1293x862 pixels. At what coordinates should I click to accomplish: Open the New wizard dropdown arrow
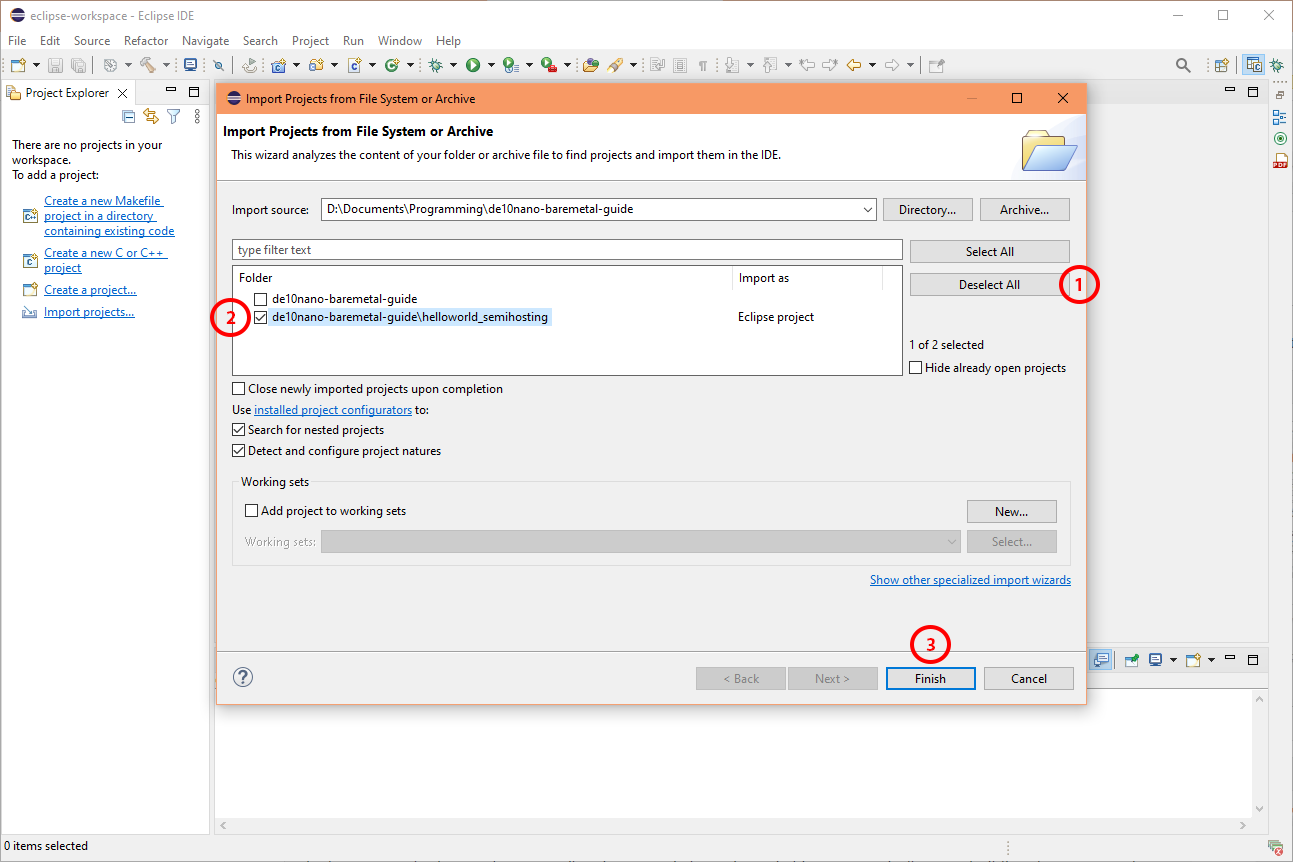point(35,64)
